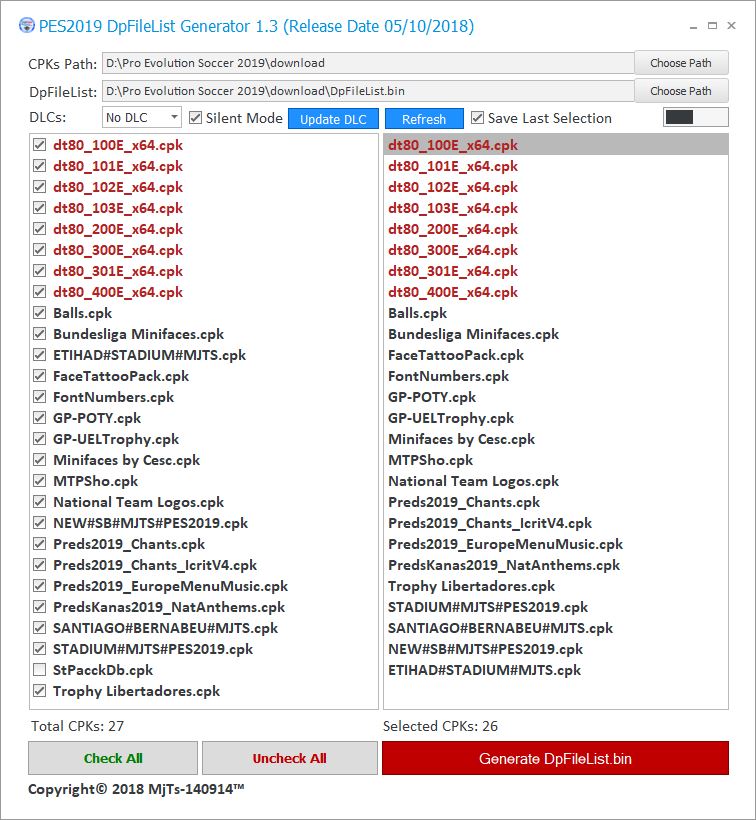Select SANTIAGO#BERNABEU#MJTS.cpk in right list
The height and width of the screenshot is (820, 756).
(556, 628)
